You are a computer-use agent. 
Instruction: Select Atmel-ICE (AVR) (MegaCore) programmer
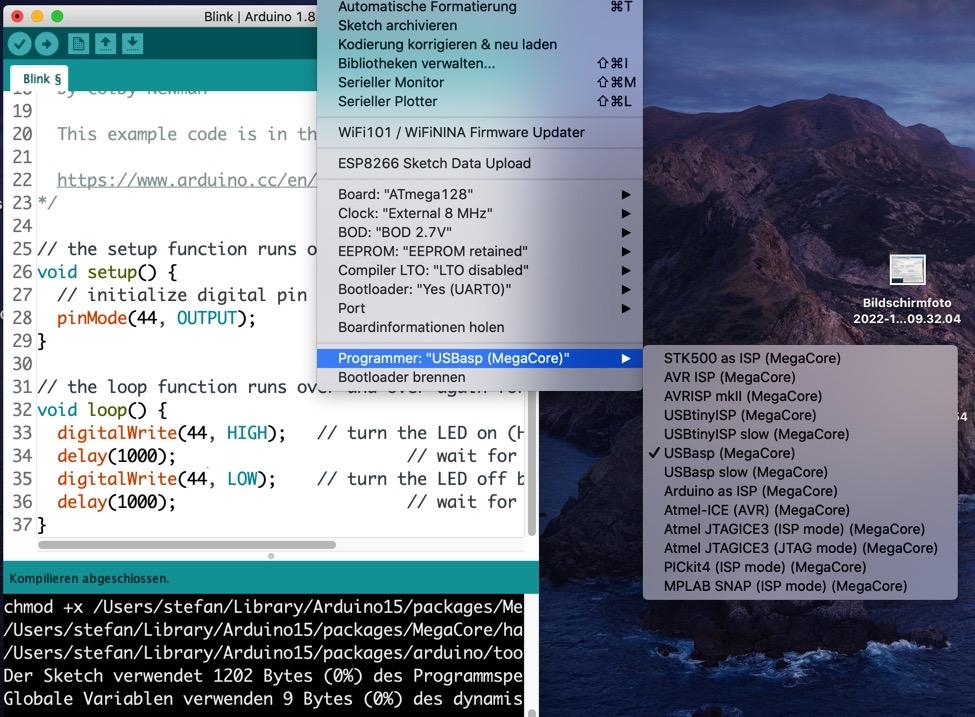800,510
